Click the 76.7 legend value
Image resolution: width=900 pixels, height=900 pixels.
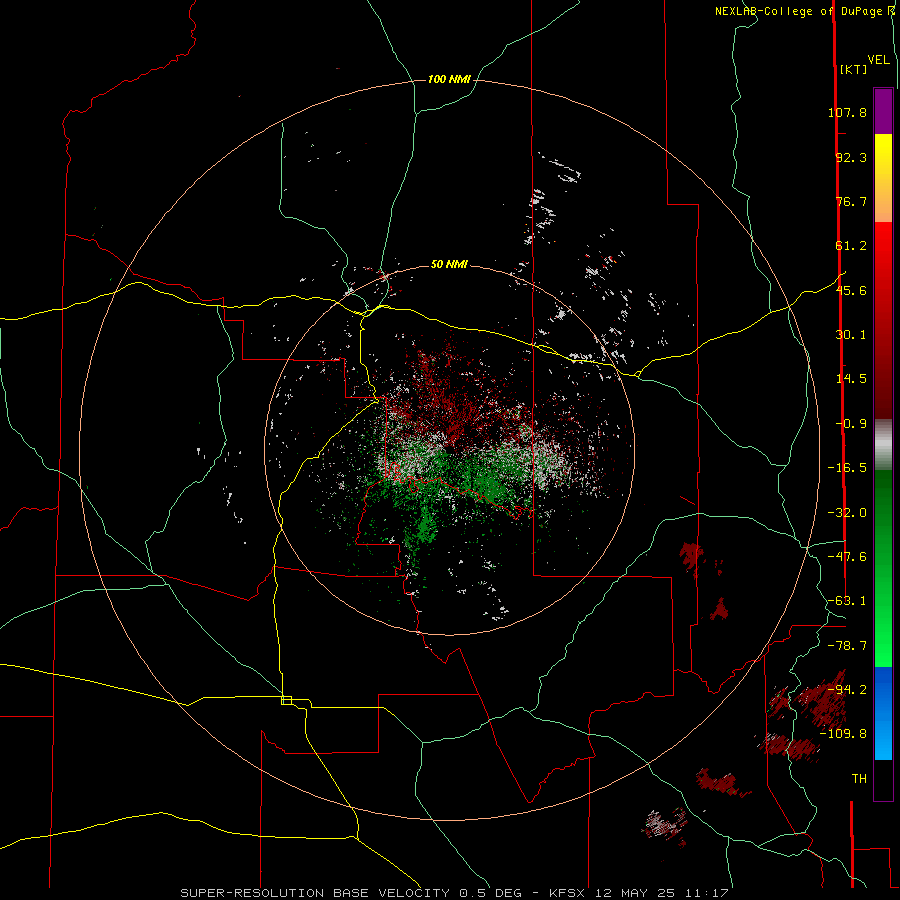pyautogui.click(x=851, y=201)
